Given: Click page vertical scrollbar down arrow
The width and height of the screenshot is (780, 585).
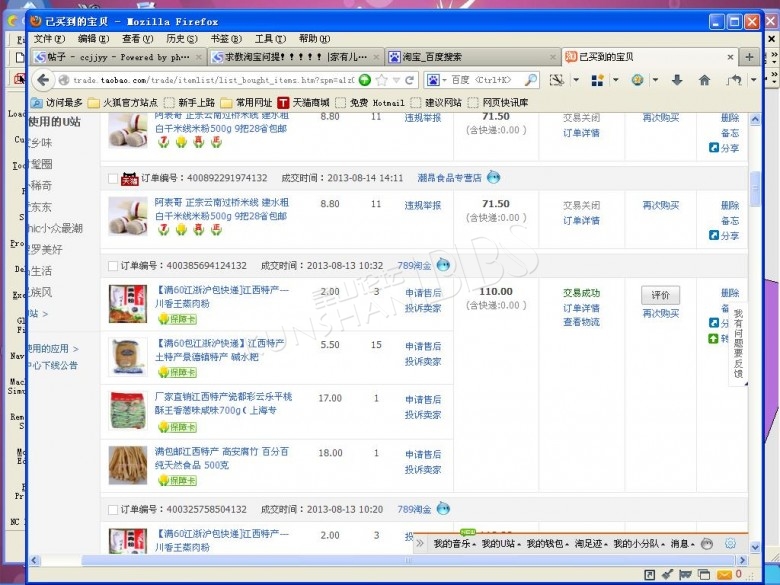Looking at the screenshot, I should (755, 547).
